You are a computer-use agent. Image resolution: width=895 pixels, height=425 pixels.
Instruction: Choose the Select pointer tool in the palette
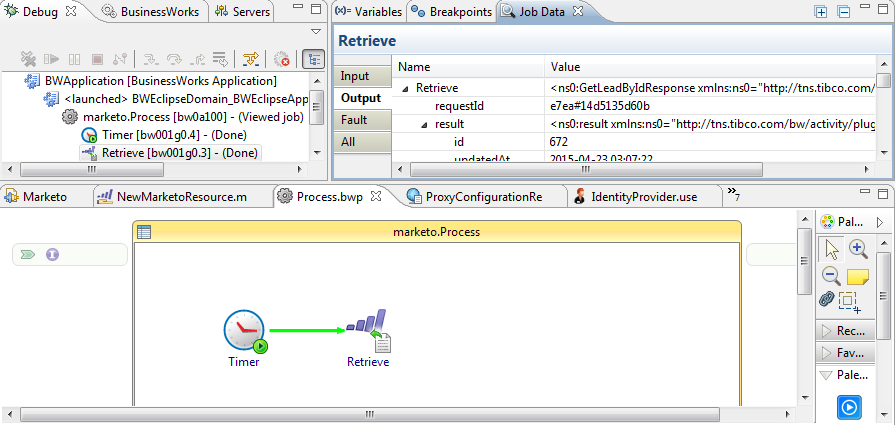tap(832, 249)
